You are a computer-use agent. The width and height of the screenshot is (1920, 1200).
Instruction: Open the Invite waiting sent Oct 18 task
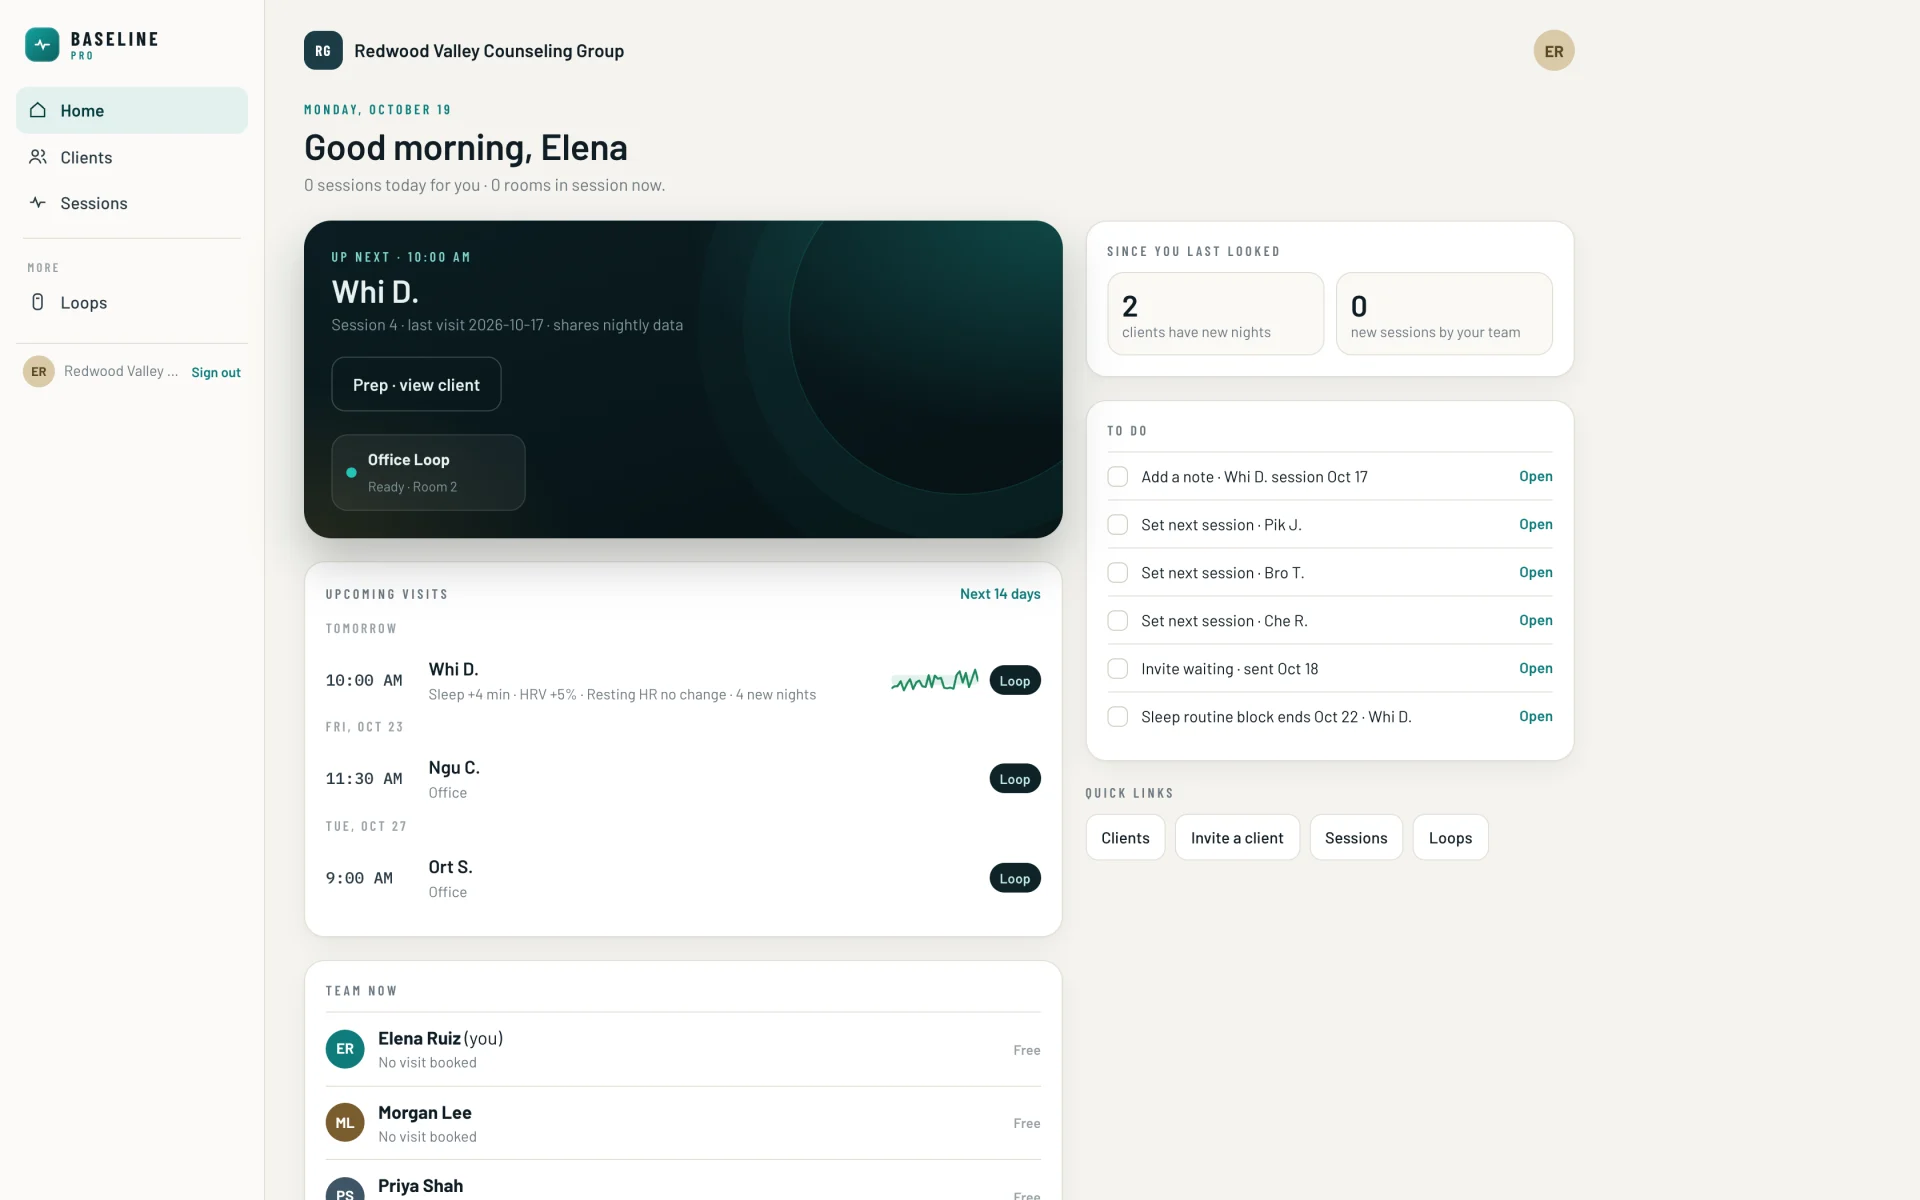[x=1536, y=669]
